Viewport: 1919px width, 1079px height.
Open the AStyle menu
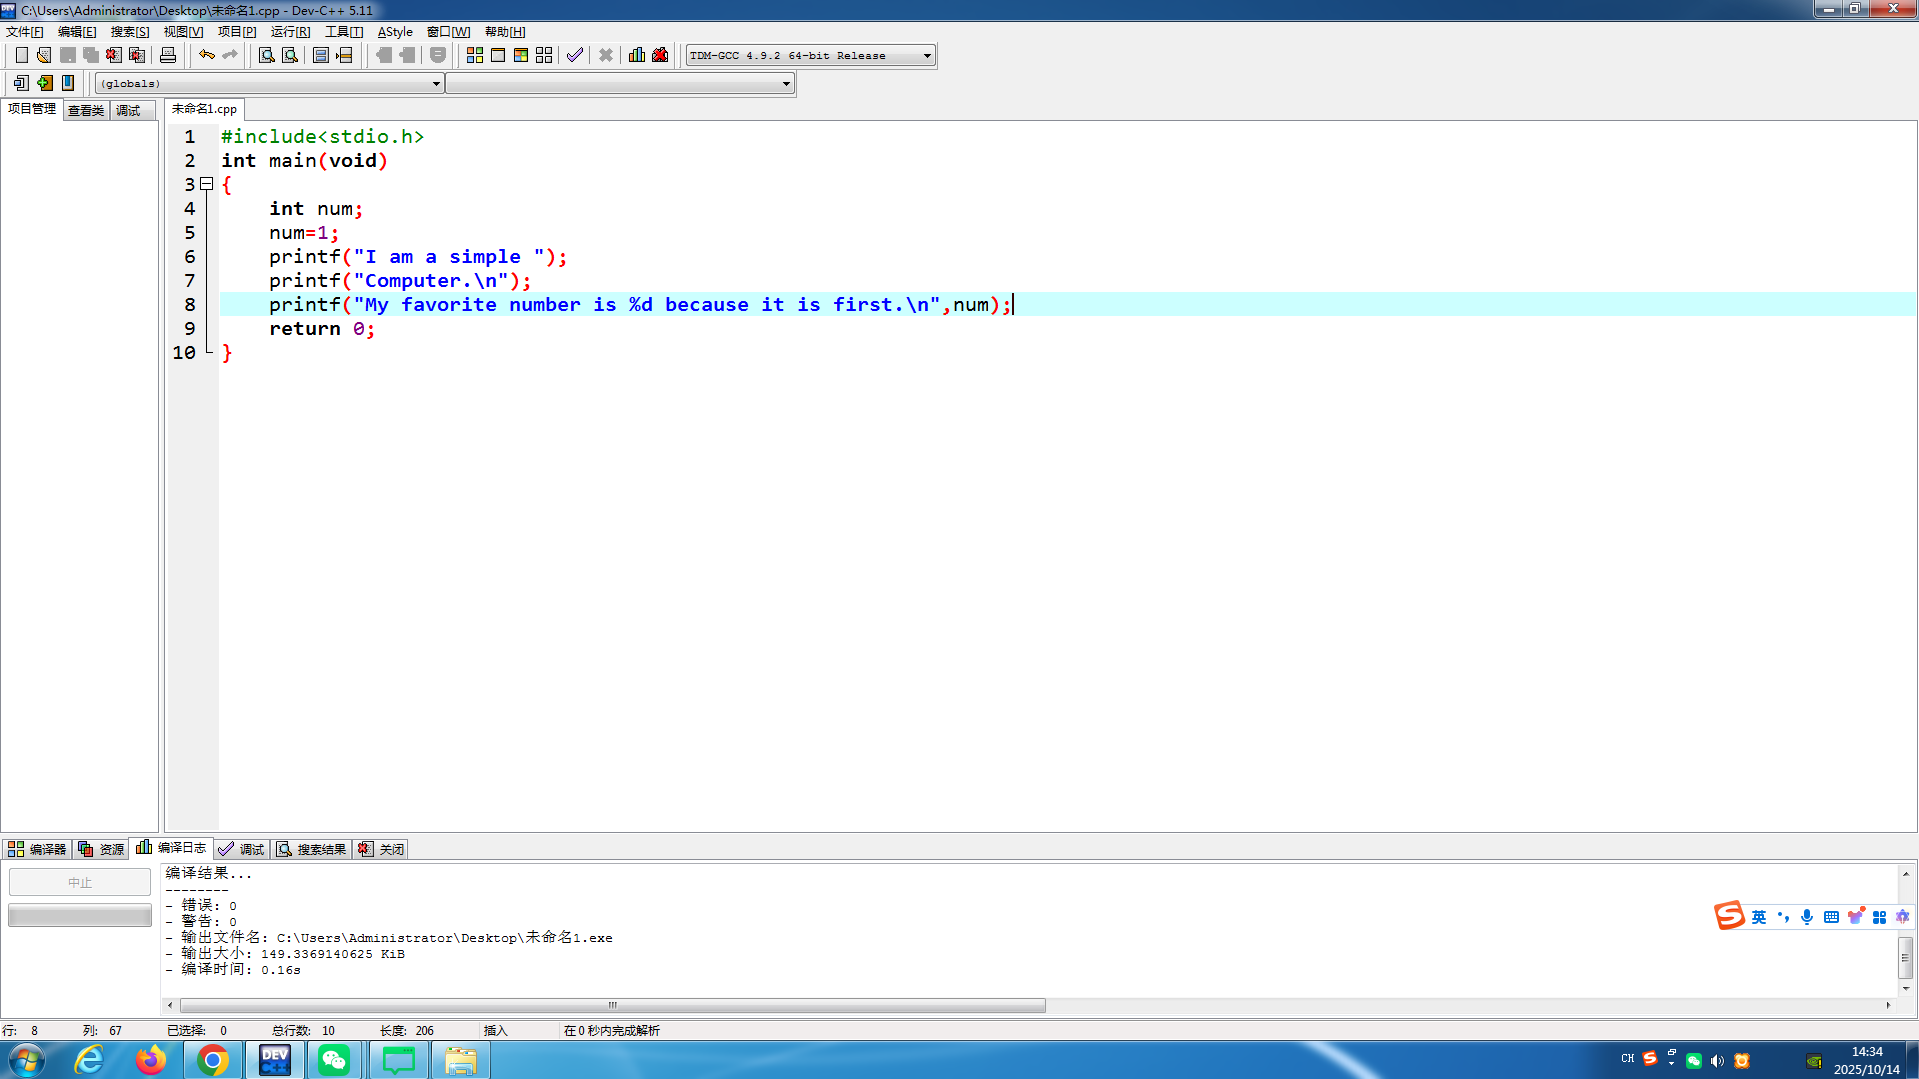tap(395, 32)
